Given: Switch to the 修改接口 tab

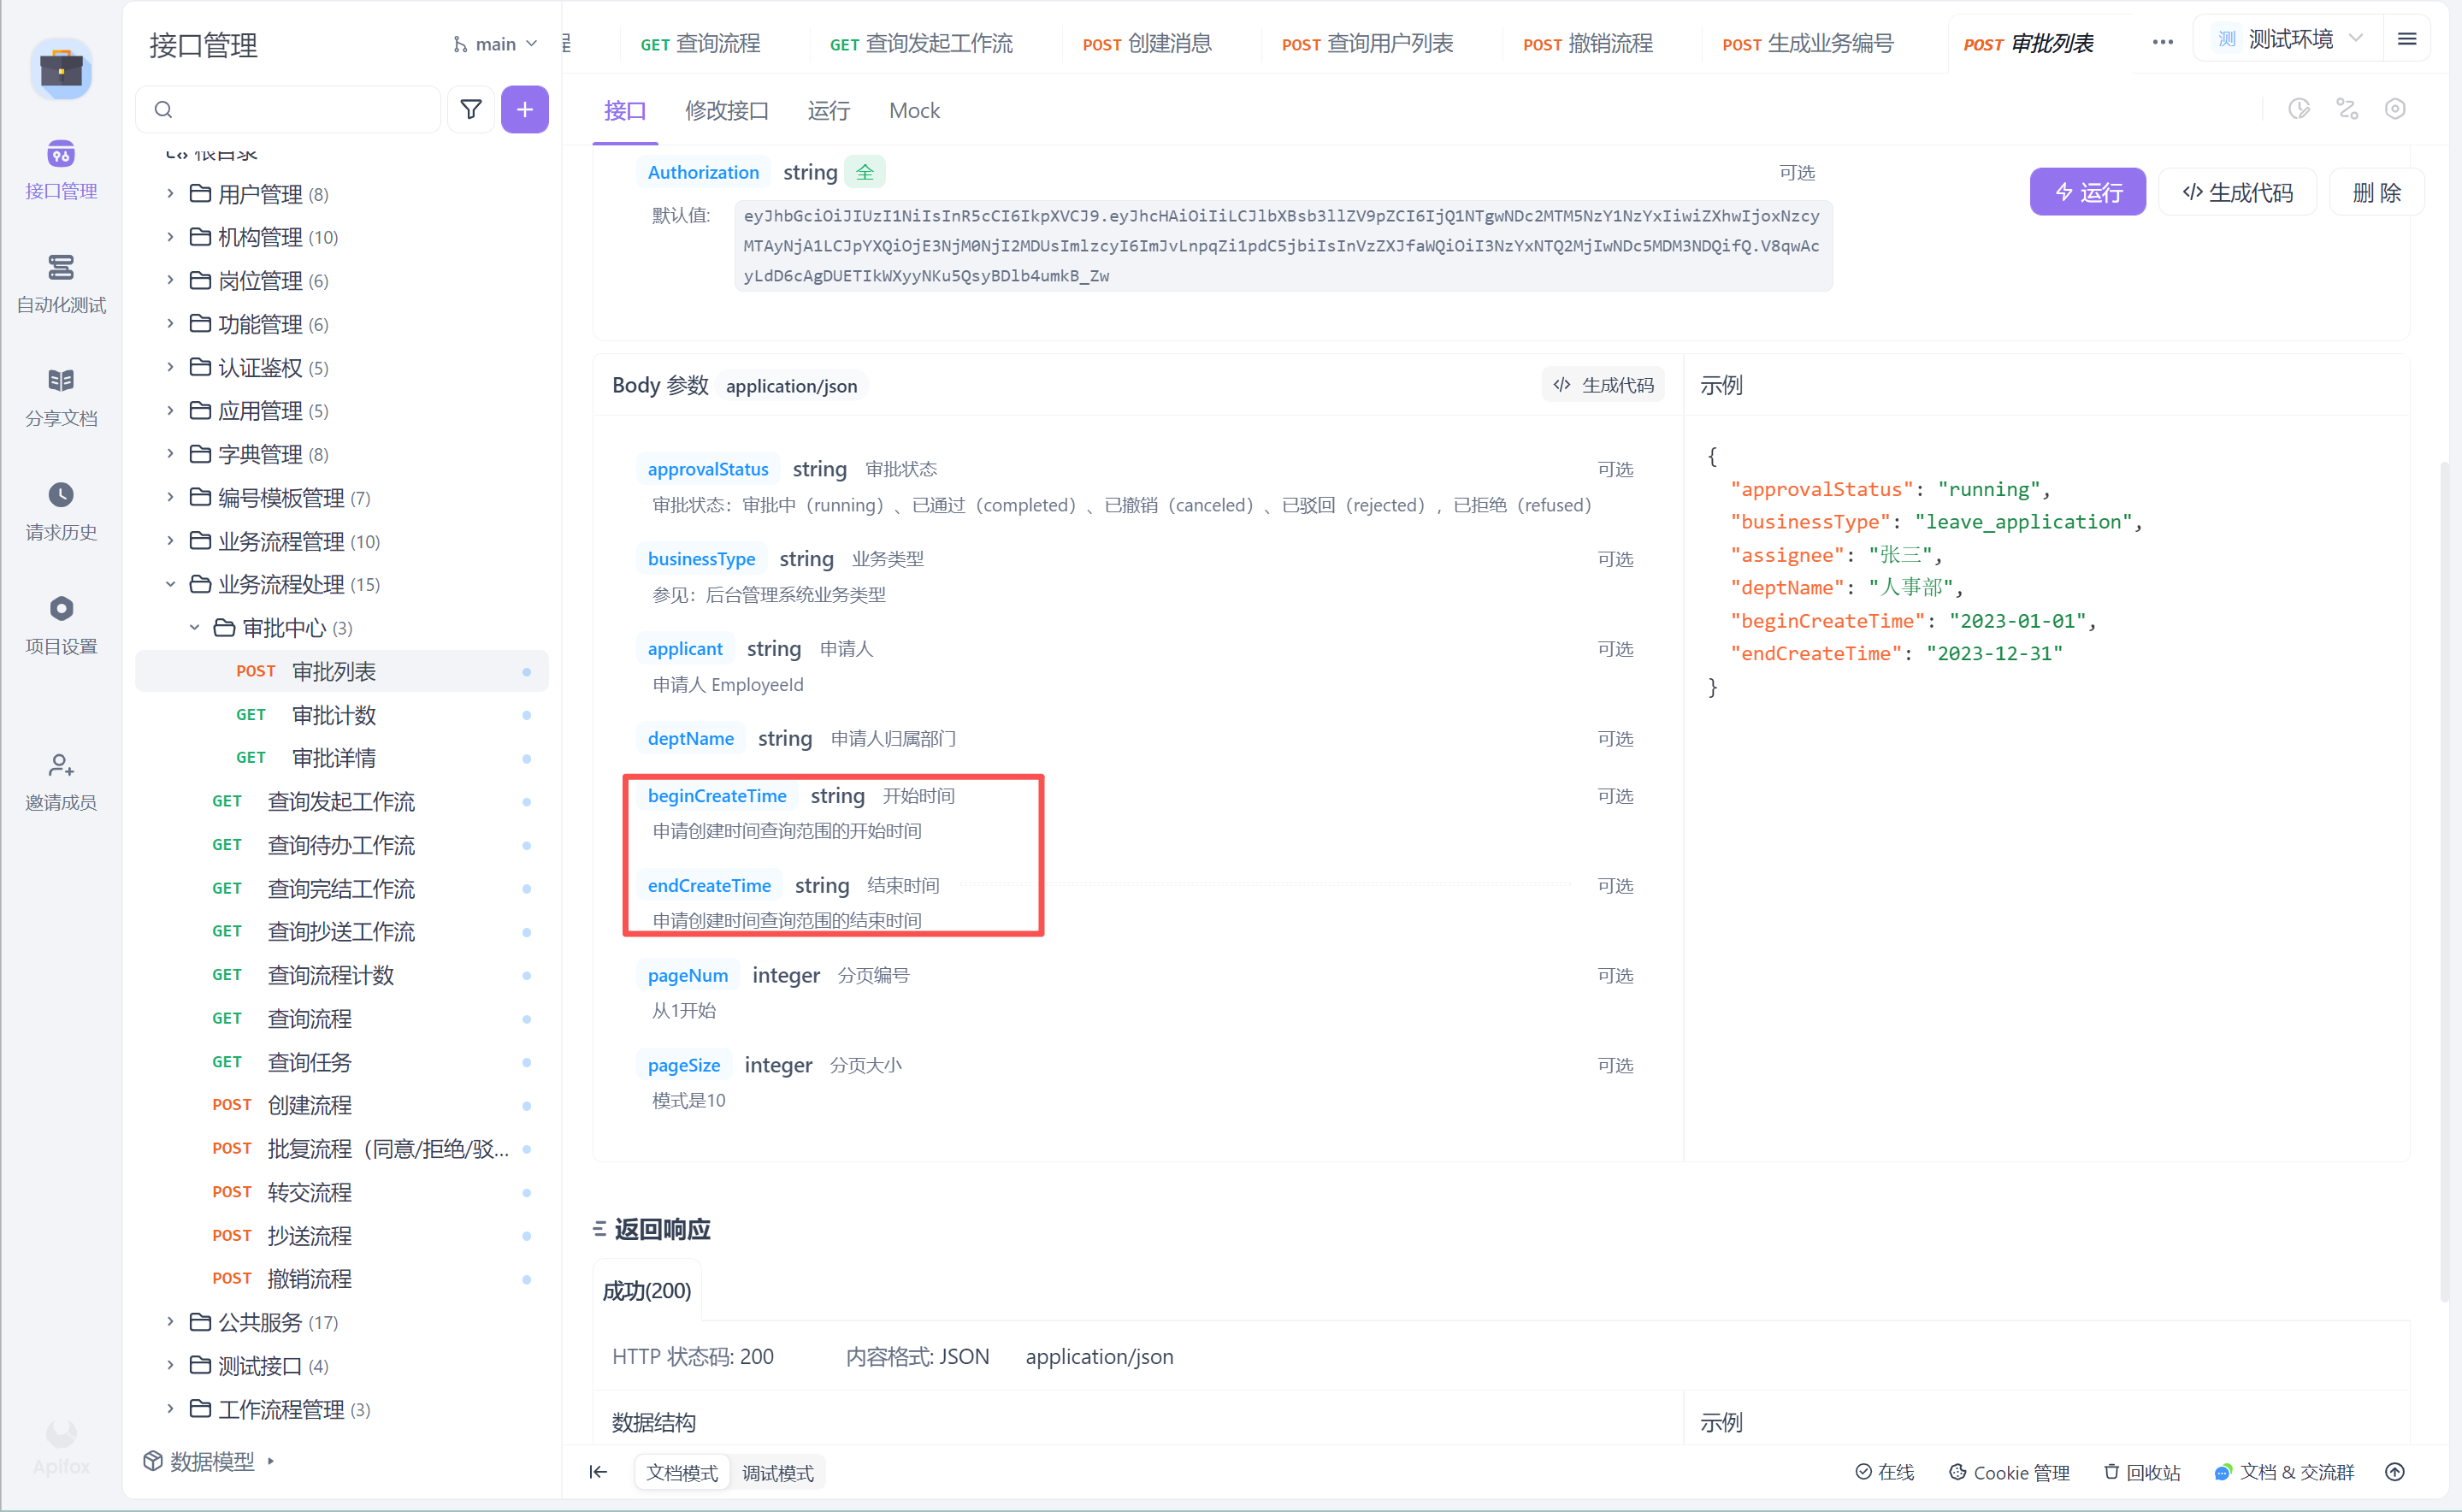Looking at the screenshot, I should click(x=726, y=110).
